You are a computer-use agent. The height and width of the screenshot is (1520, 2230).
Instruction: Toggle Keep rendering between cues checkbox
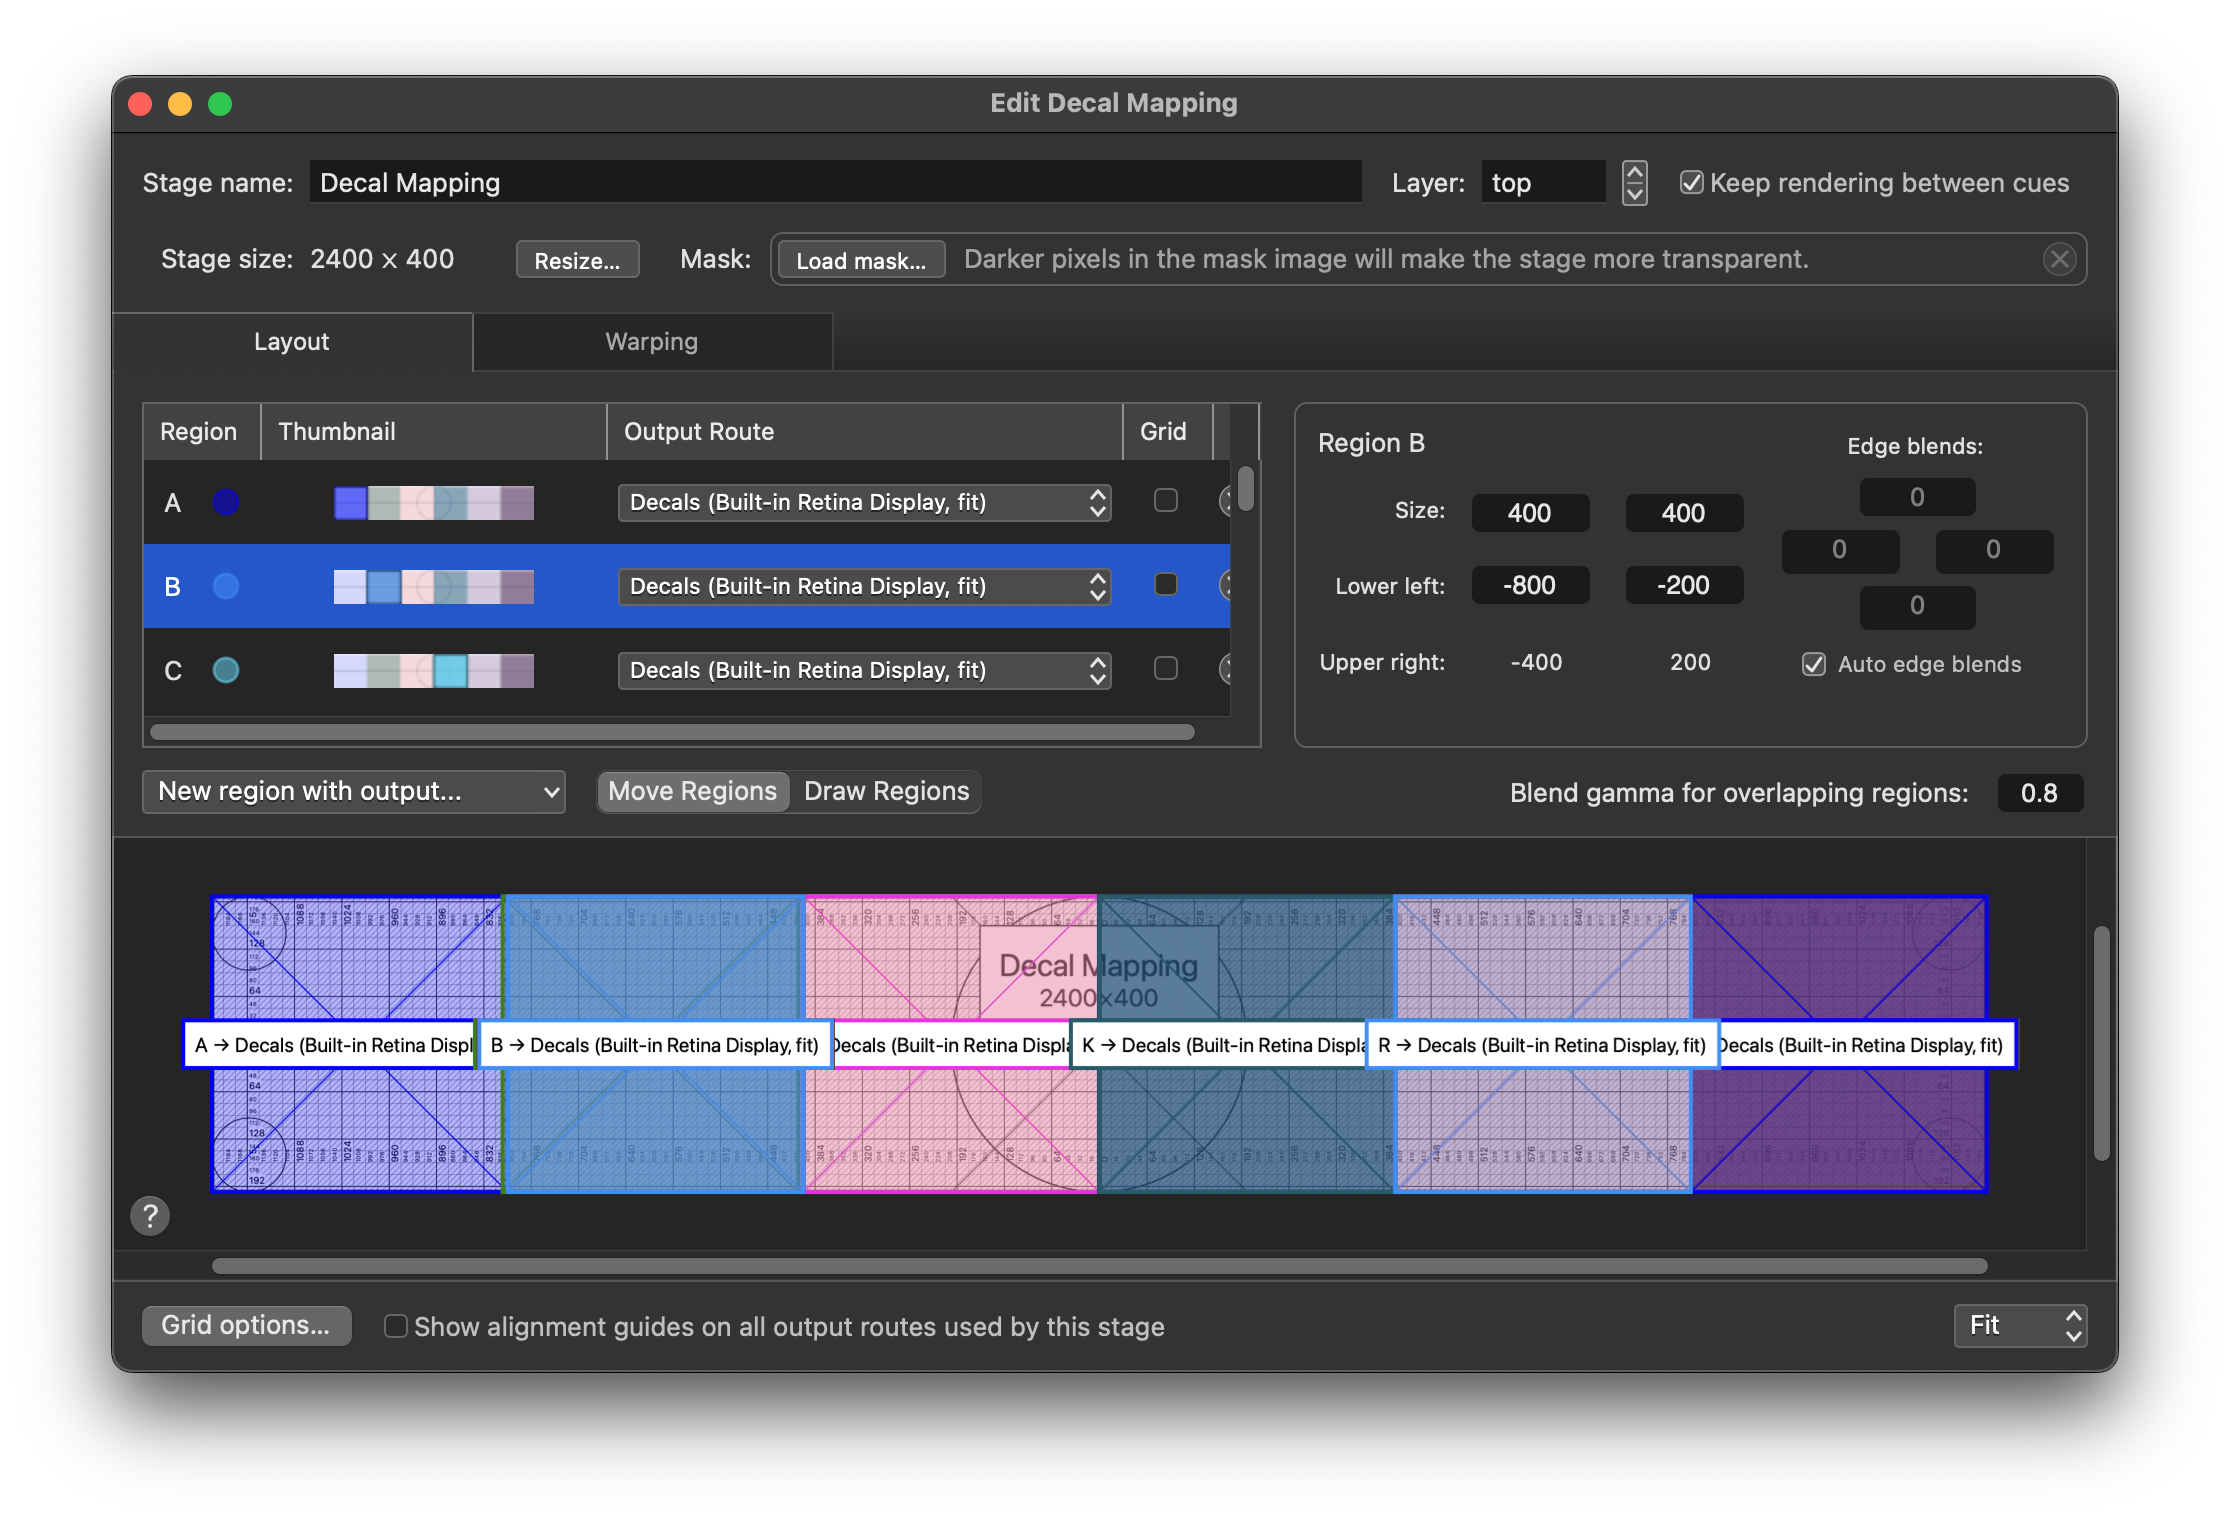(x=1691, y=183)
